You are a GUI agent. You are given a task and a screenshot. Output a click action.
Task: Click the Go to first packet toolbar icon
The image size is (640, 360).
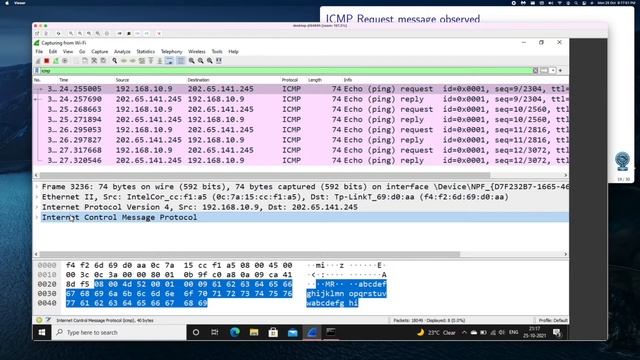coord(151,61)
